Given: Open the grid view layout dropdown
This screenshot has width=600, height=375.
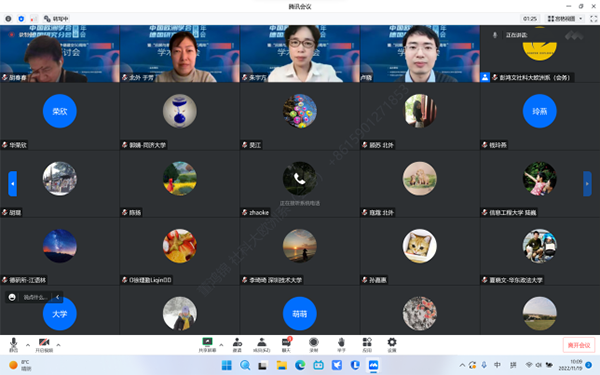Looking at the screenshot, I should [565, 18].
